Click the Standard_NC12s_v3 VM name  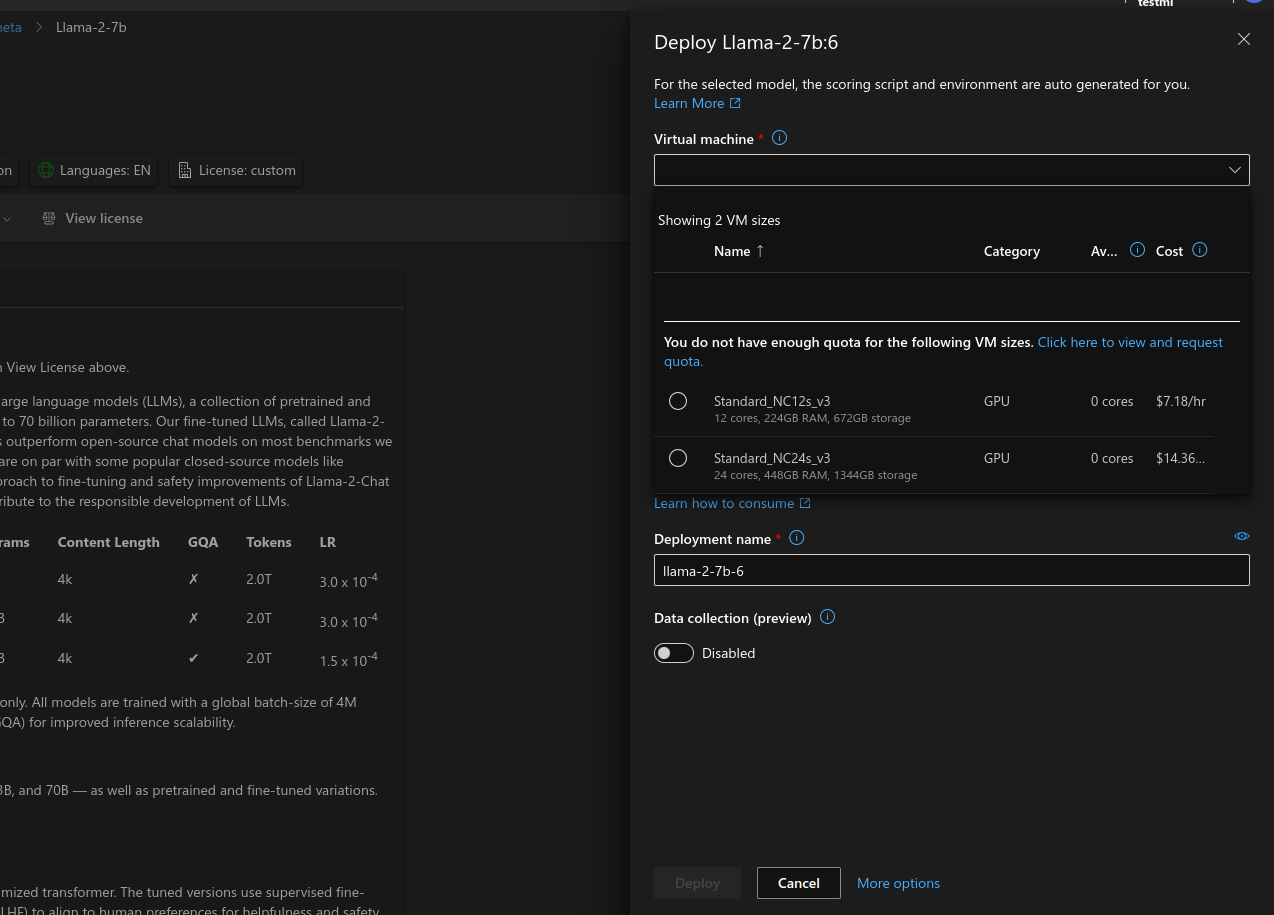pos(772,401)
